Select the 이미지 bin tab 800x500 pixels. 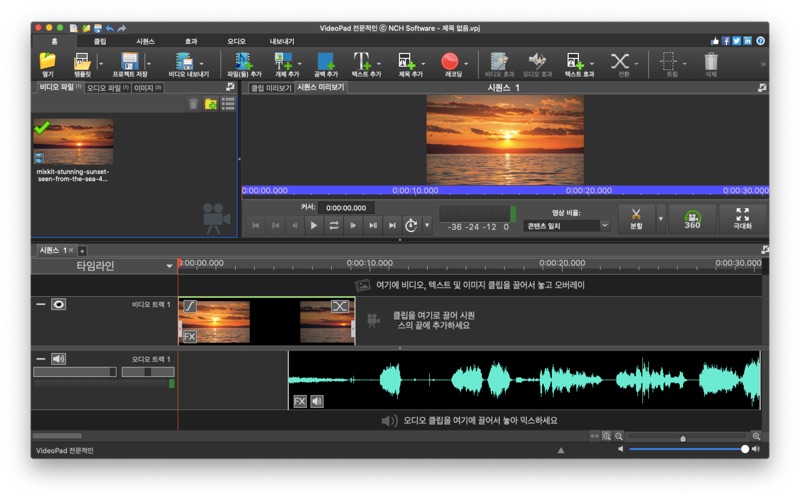(x=147, y=88)
